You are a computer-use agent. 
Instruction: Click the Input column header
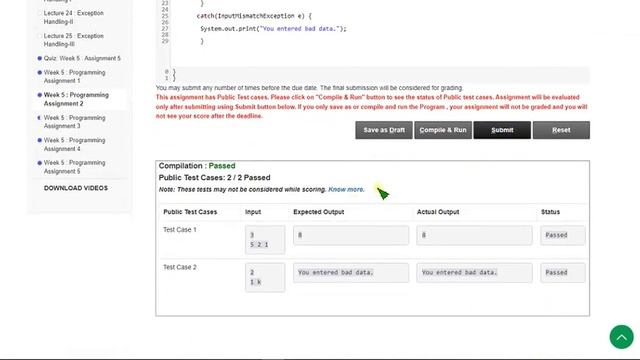tap(253, 212)
